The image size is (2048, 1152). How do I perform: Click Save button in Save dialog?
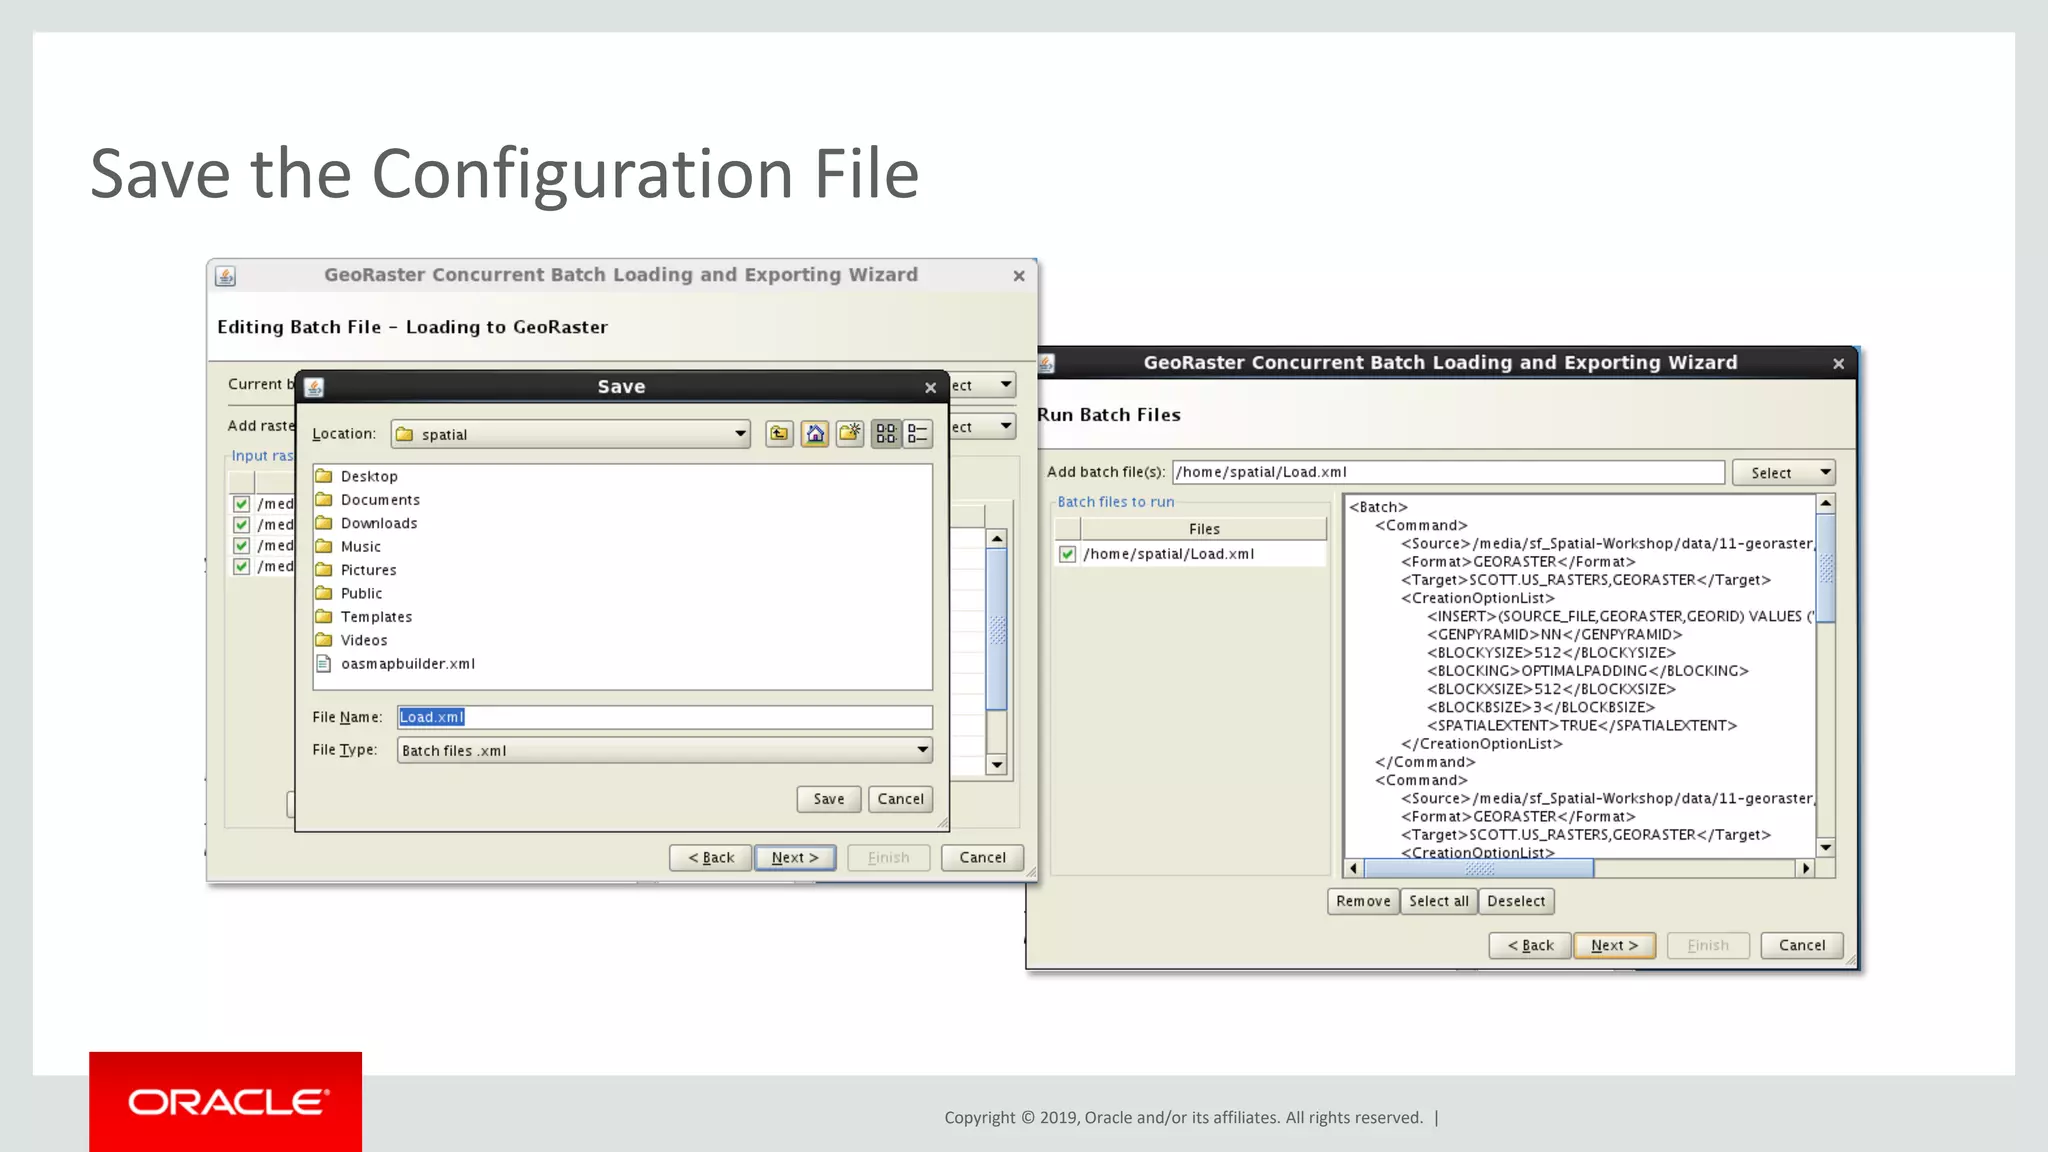829,799
